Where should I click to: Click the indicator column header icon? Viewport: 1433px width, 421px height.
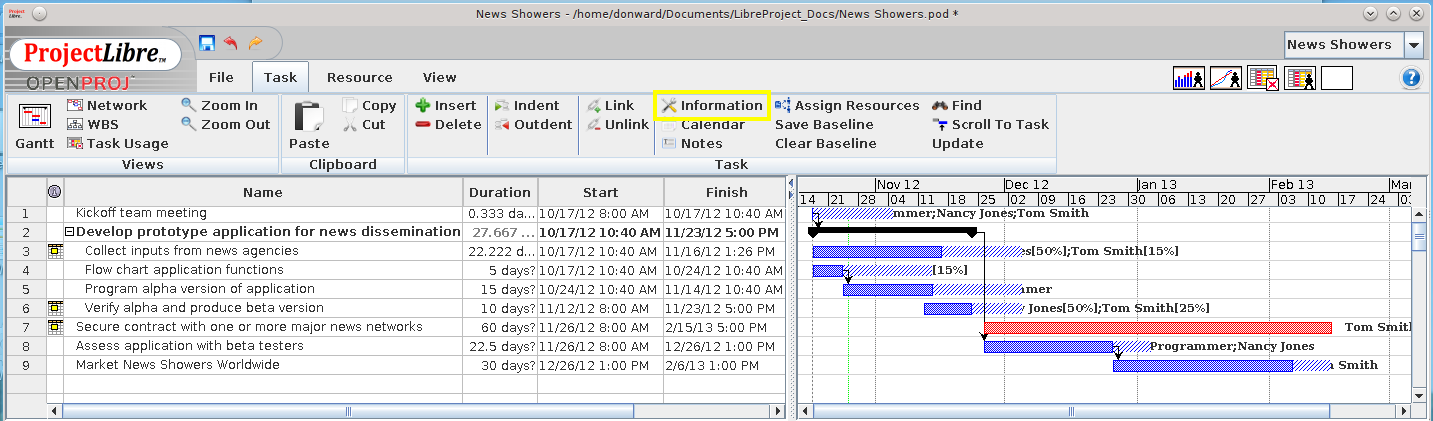click(x=54, y=192)
